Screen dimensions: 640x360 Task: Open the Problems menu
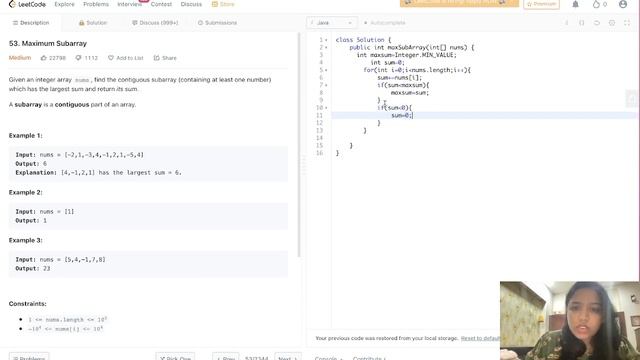point(96,4)
